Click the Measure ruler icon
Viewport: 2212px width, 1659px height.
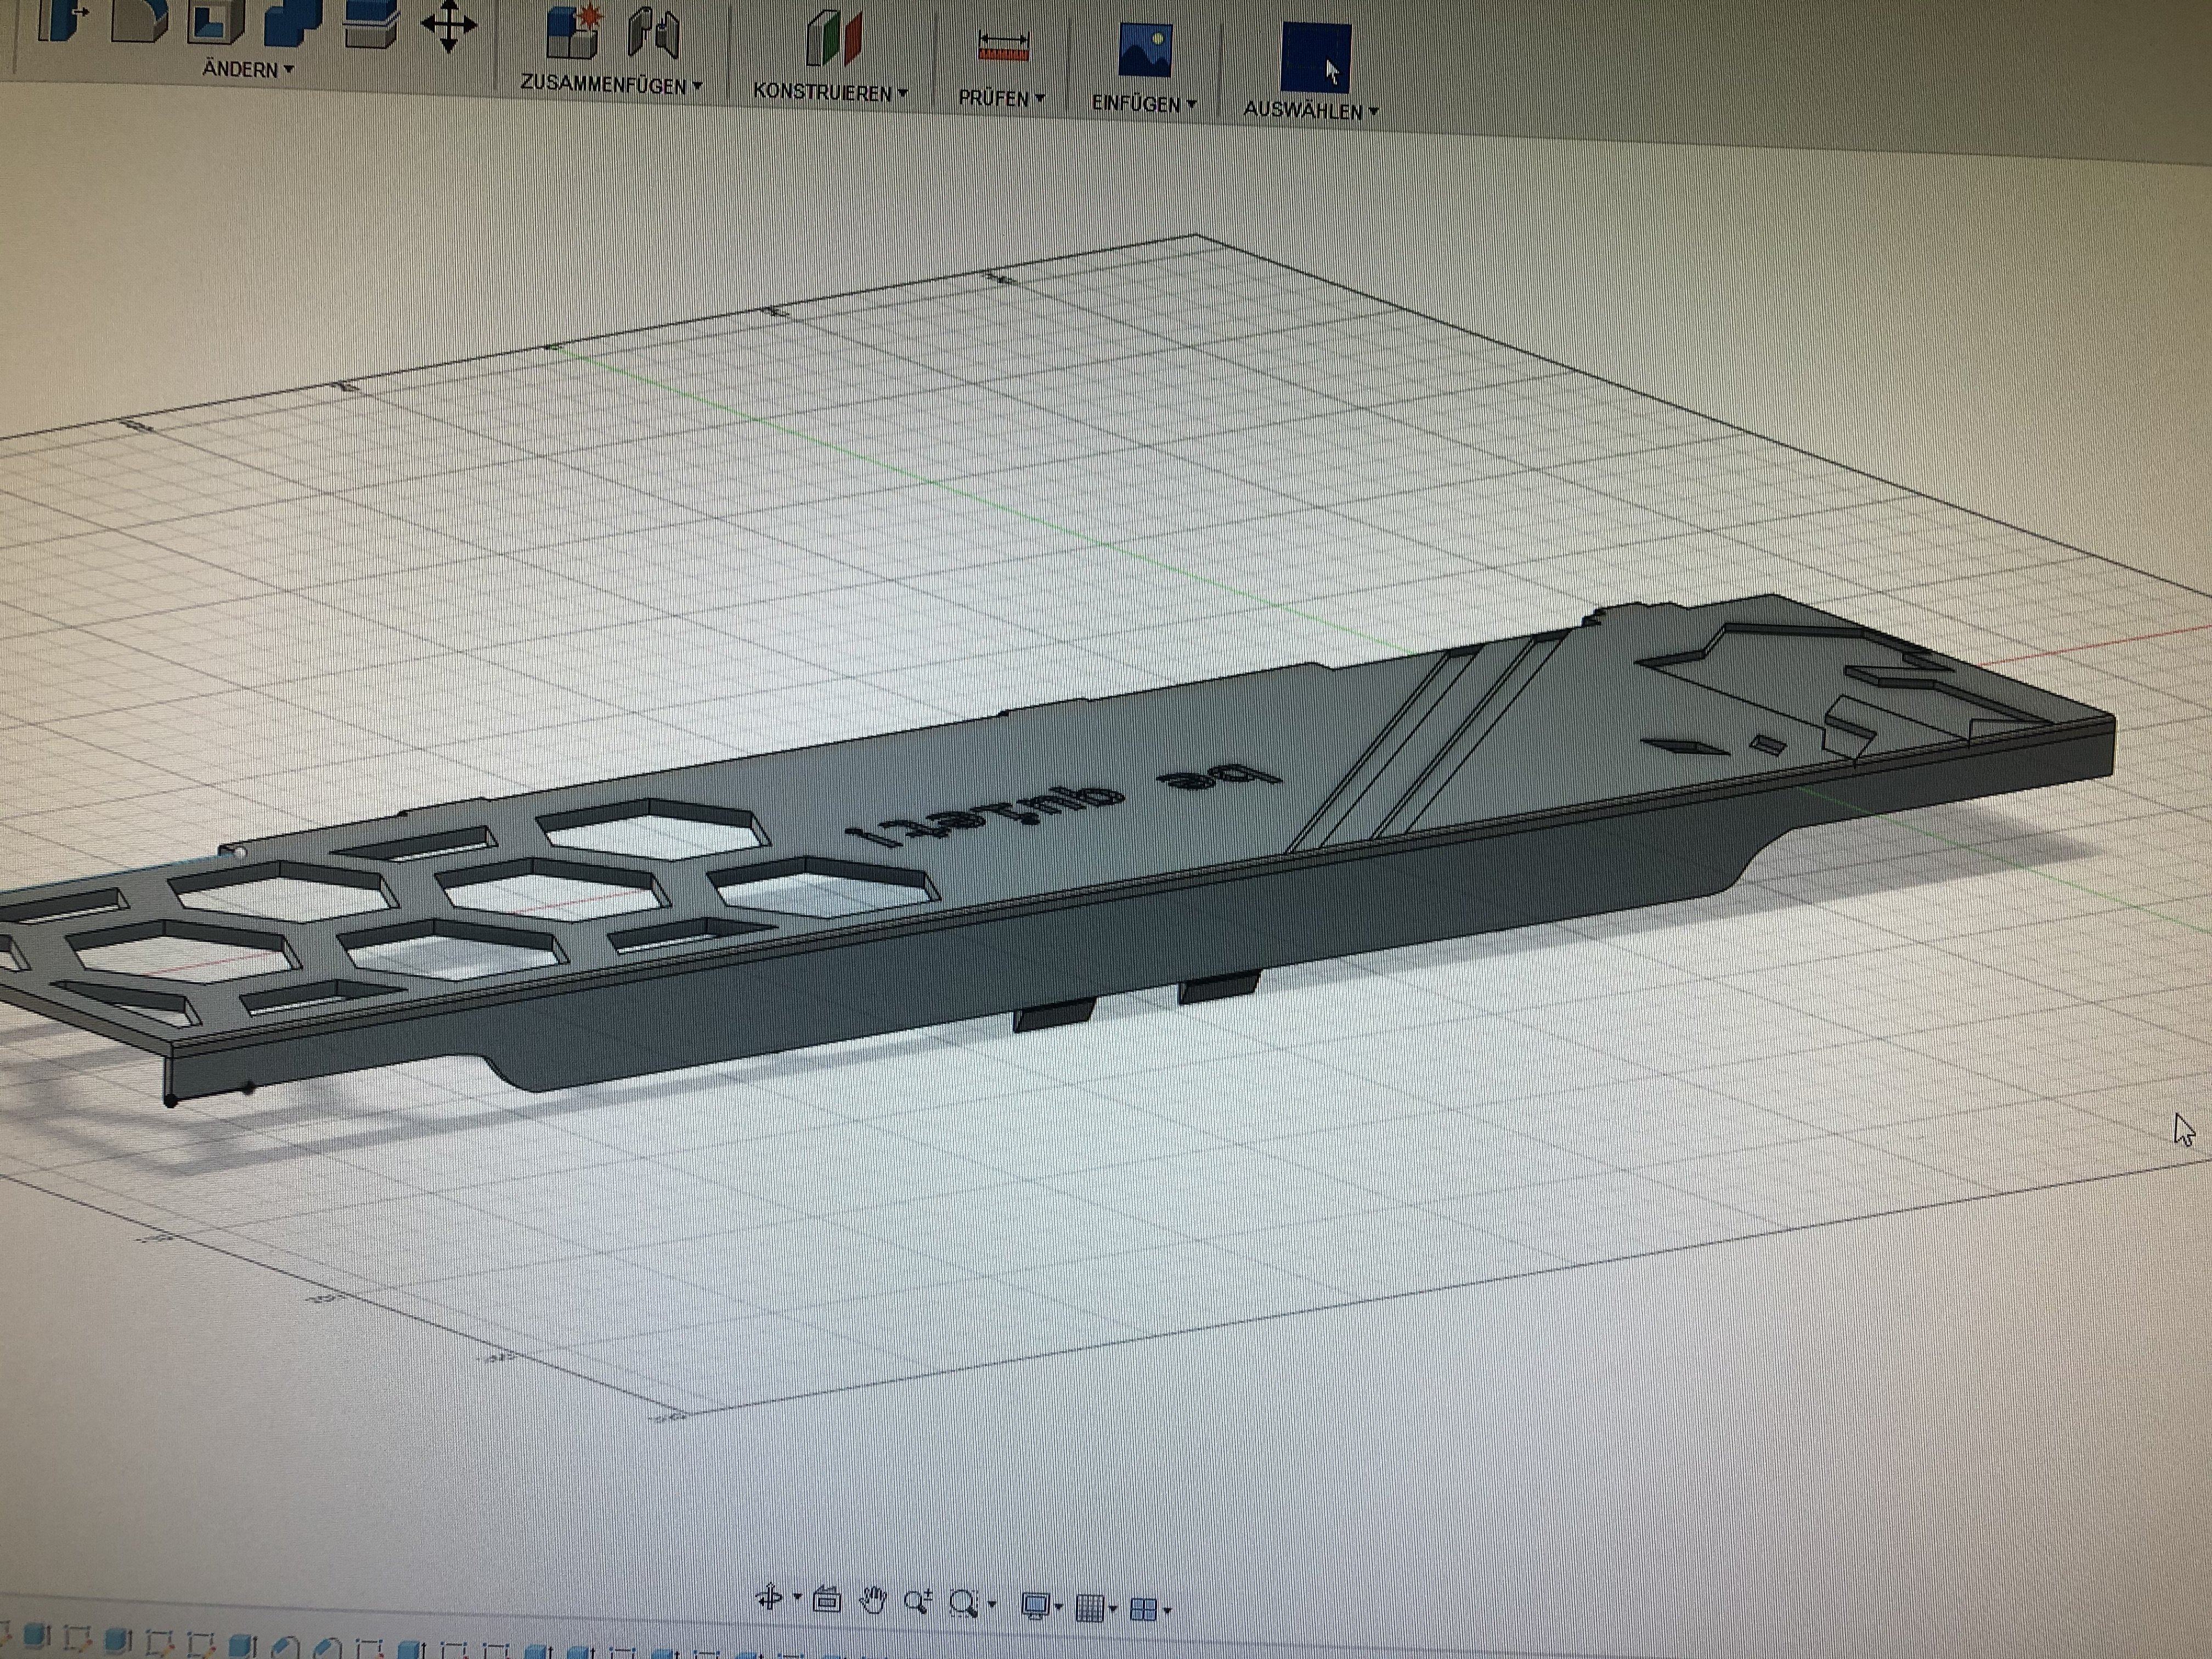pos(1003,47)
